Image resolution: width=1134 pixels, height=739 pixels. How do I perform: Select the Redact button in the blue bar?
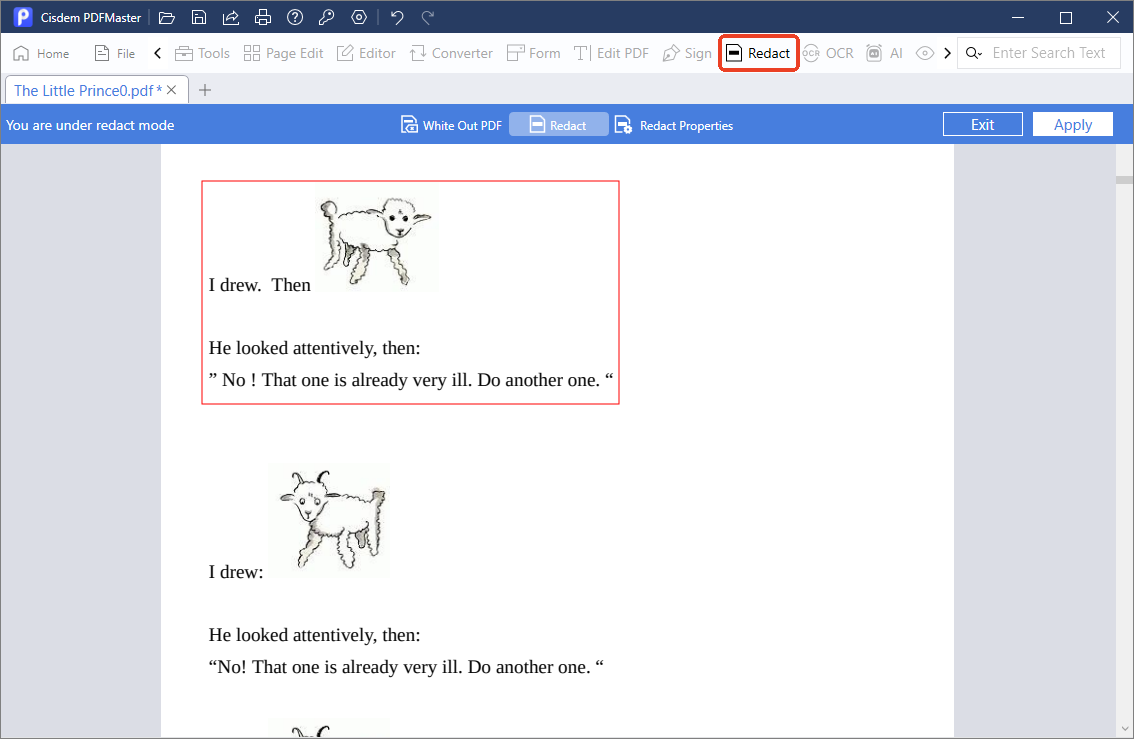click(558, 125)
